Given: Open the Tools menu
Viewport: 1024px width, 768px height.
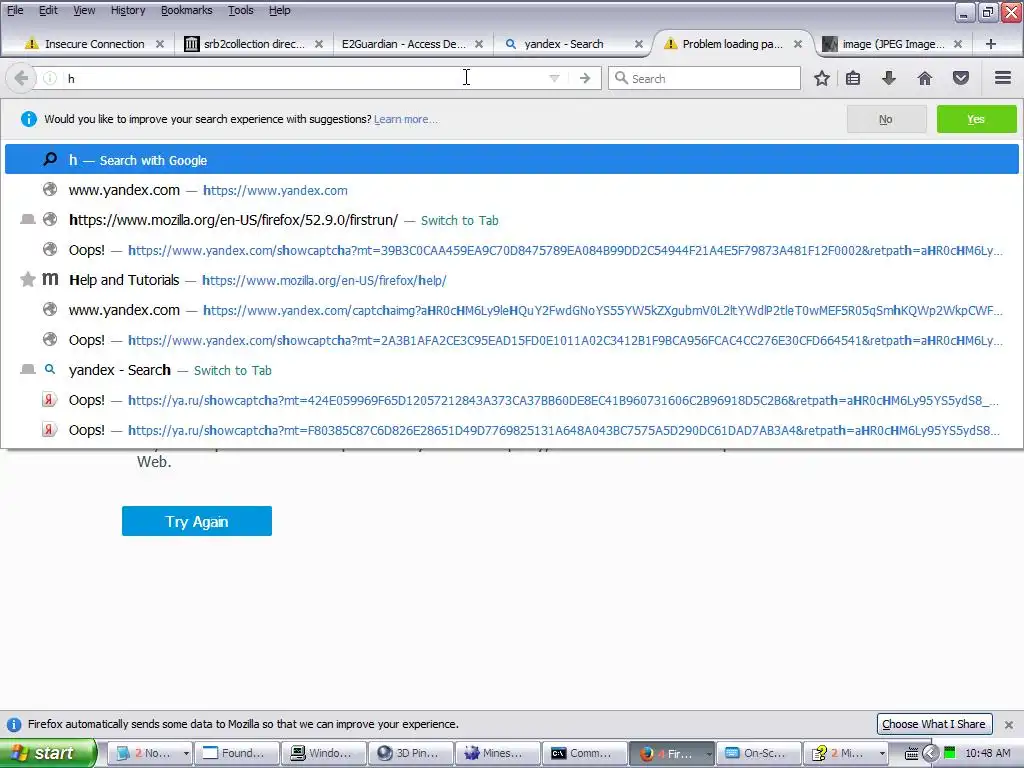Looking at the screenshot, I should (x=240, y=10).
